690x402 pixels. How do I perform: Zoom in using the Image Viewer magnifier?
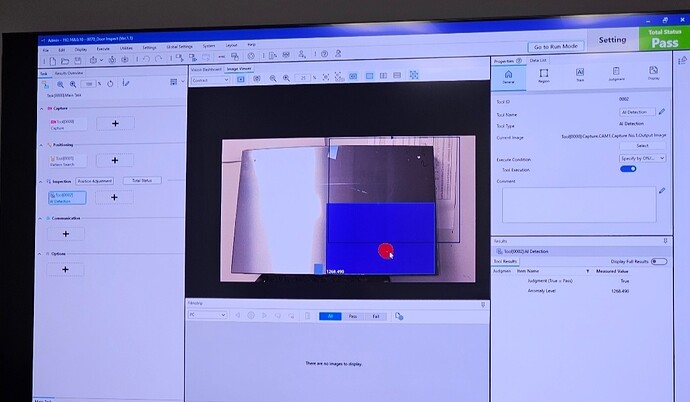coord(286,78)
